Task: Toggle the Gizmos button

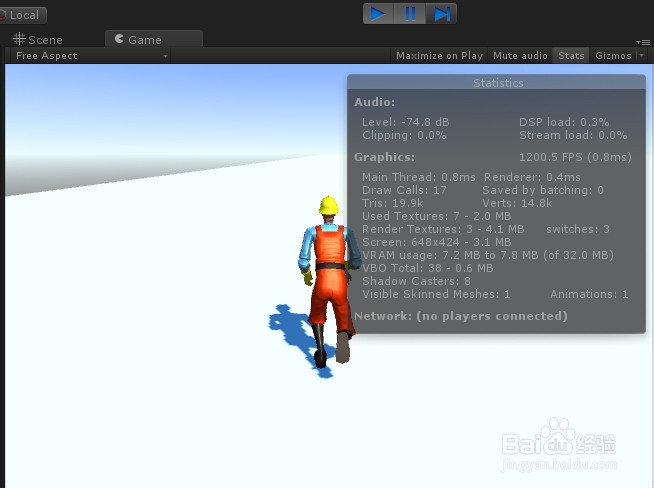Action: (613, 55)
